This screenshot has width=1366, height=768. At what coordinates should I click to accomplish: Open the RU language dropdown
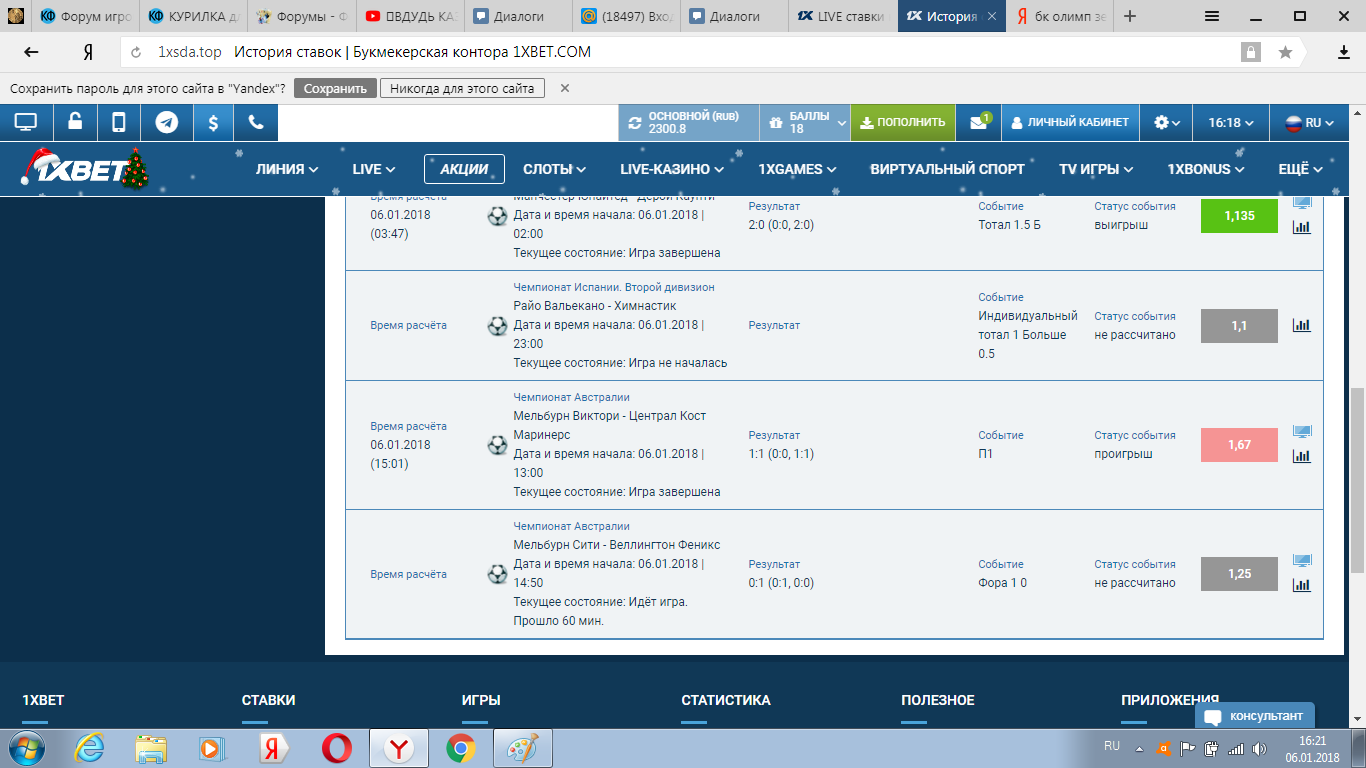(x=1309, y=122)
